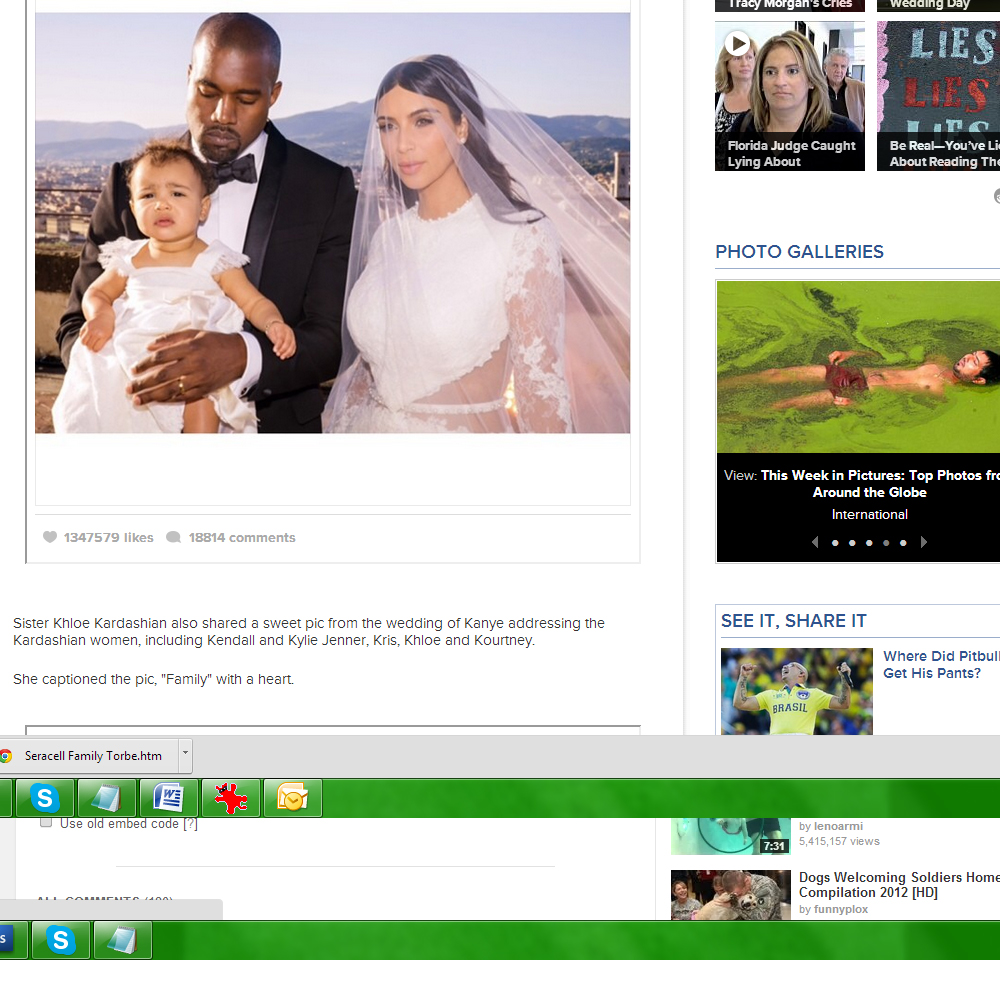Select the first photo gallery carousel dot
The height and width of the screenshot is (1000, 1000).
pos(835,543)
